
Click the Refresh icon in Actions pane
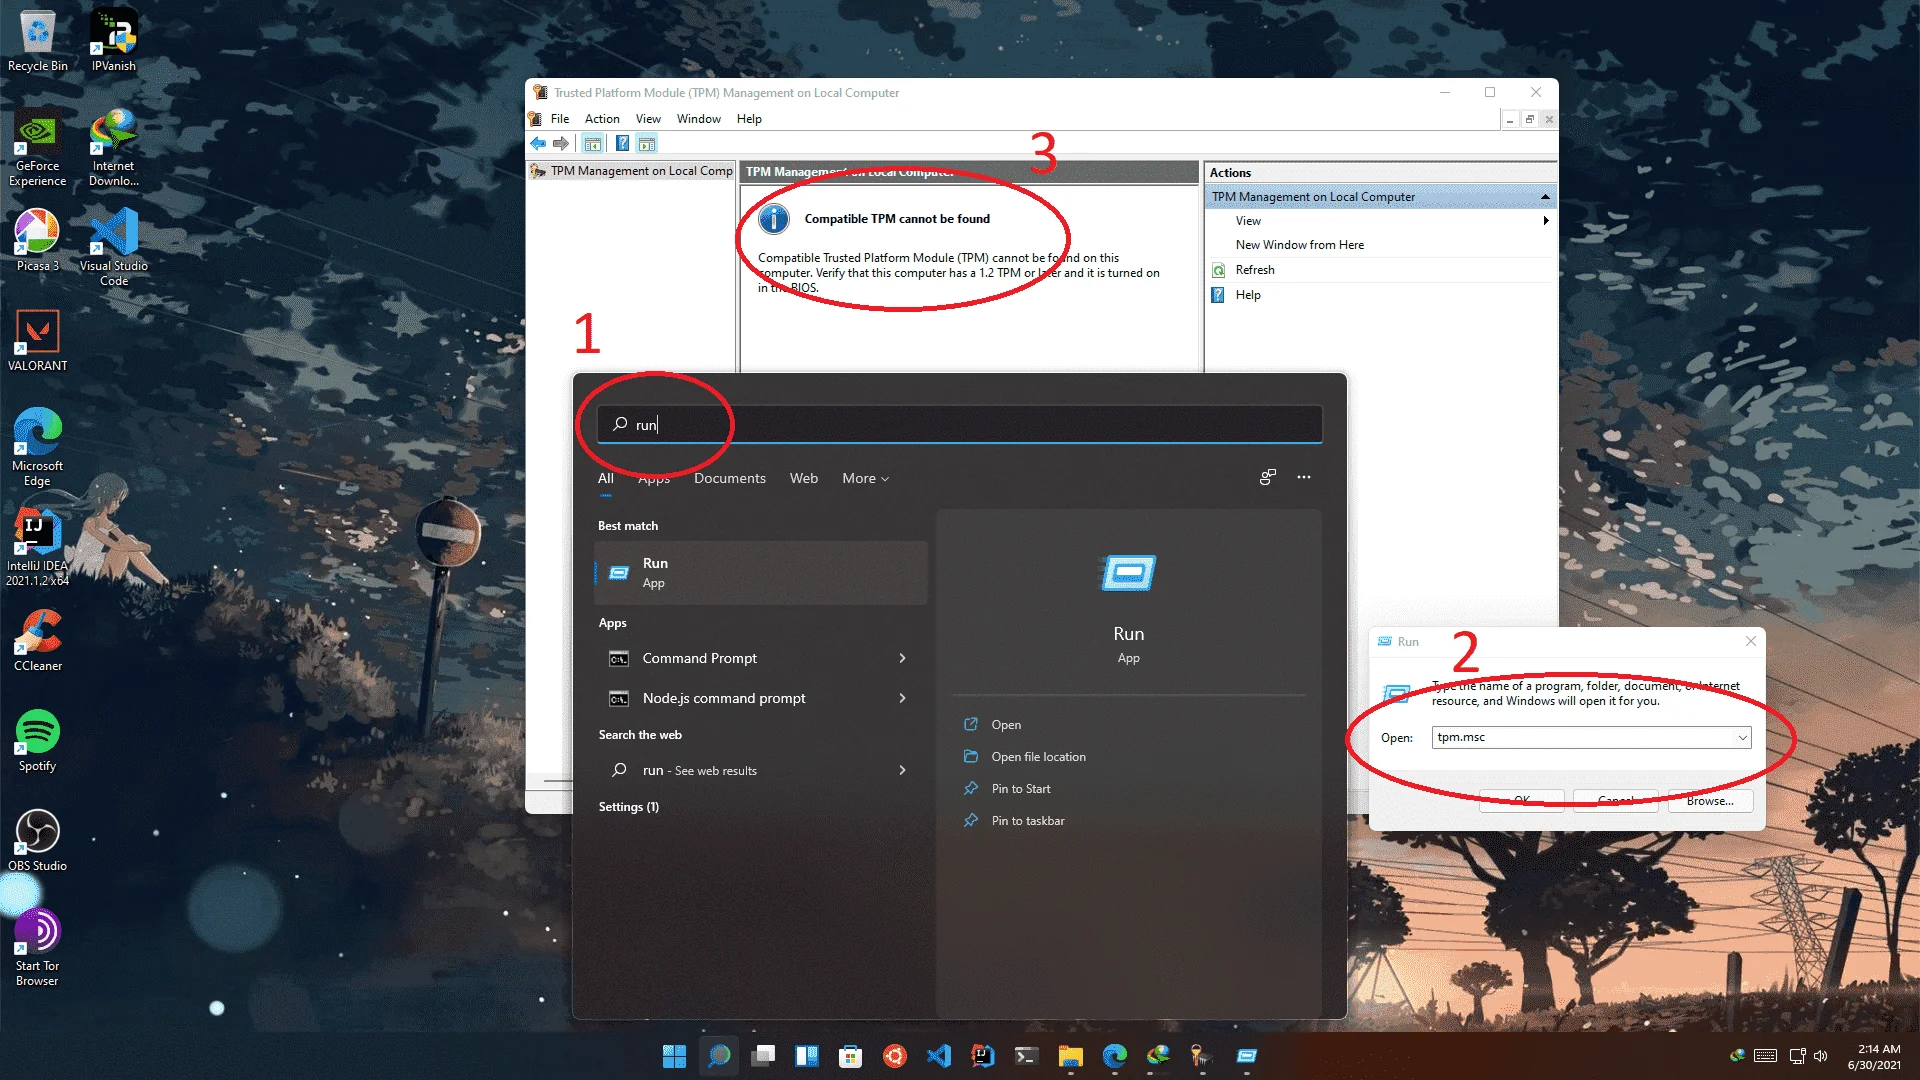click(x=1219, y=270)
